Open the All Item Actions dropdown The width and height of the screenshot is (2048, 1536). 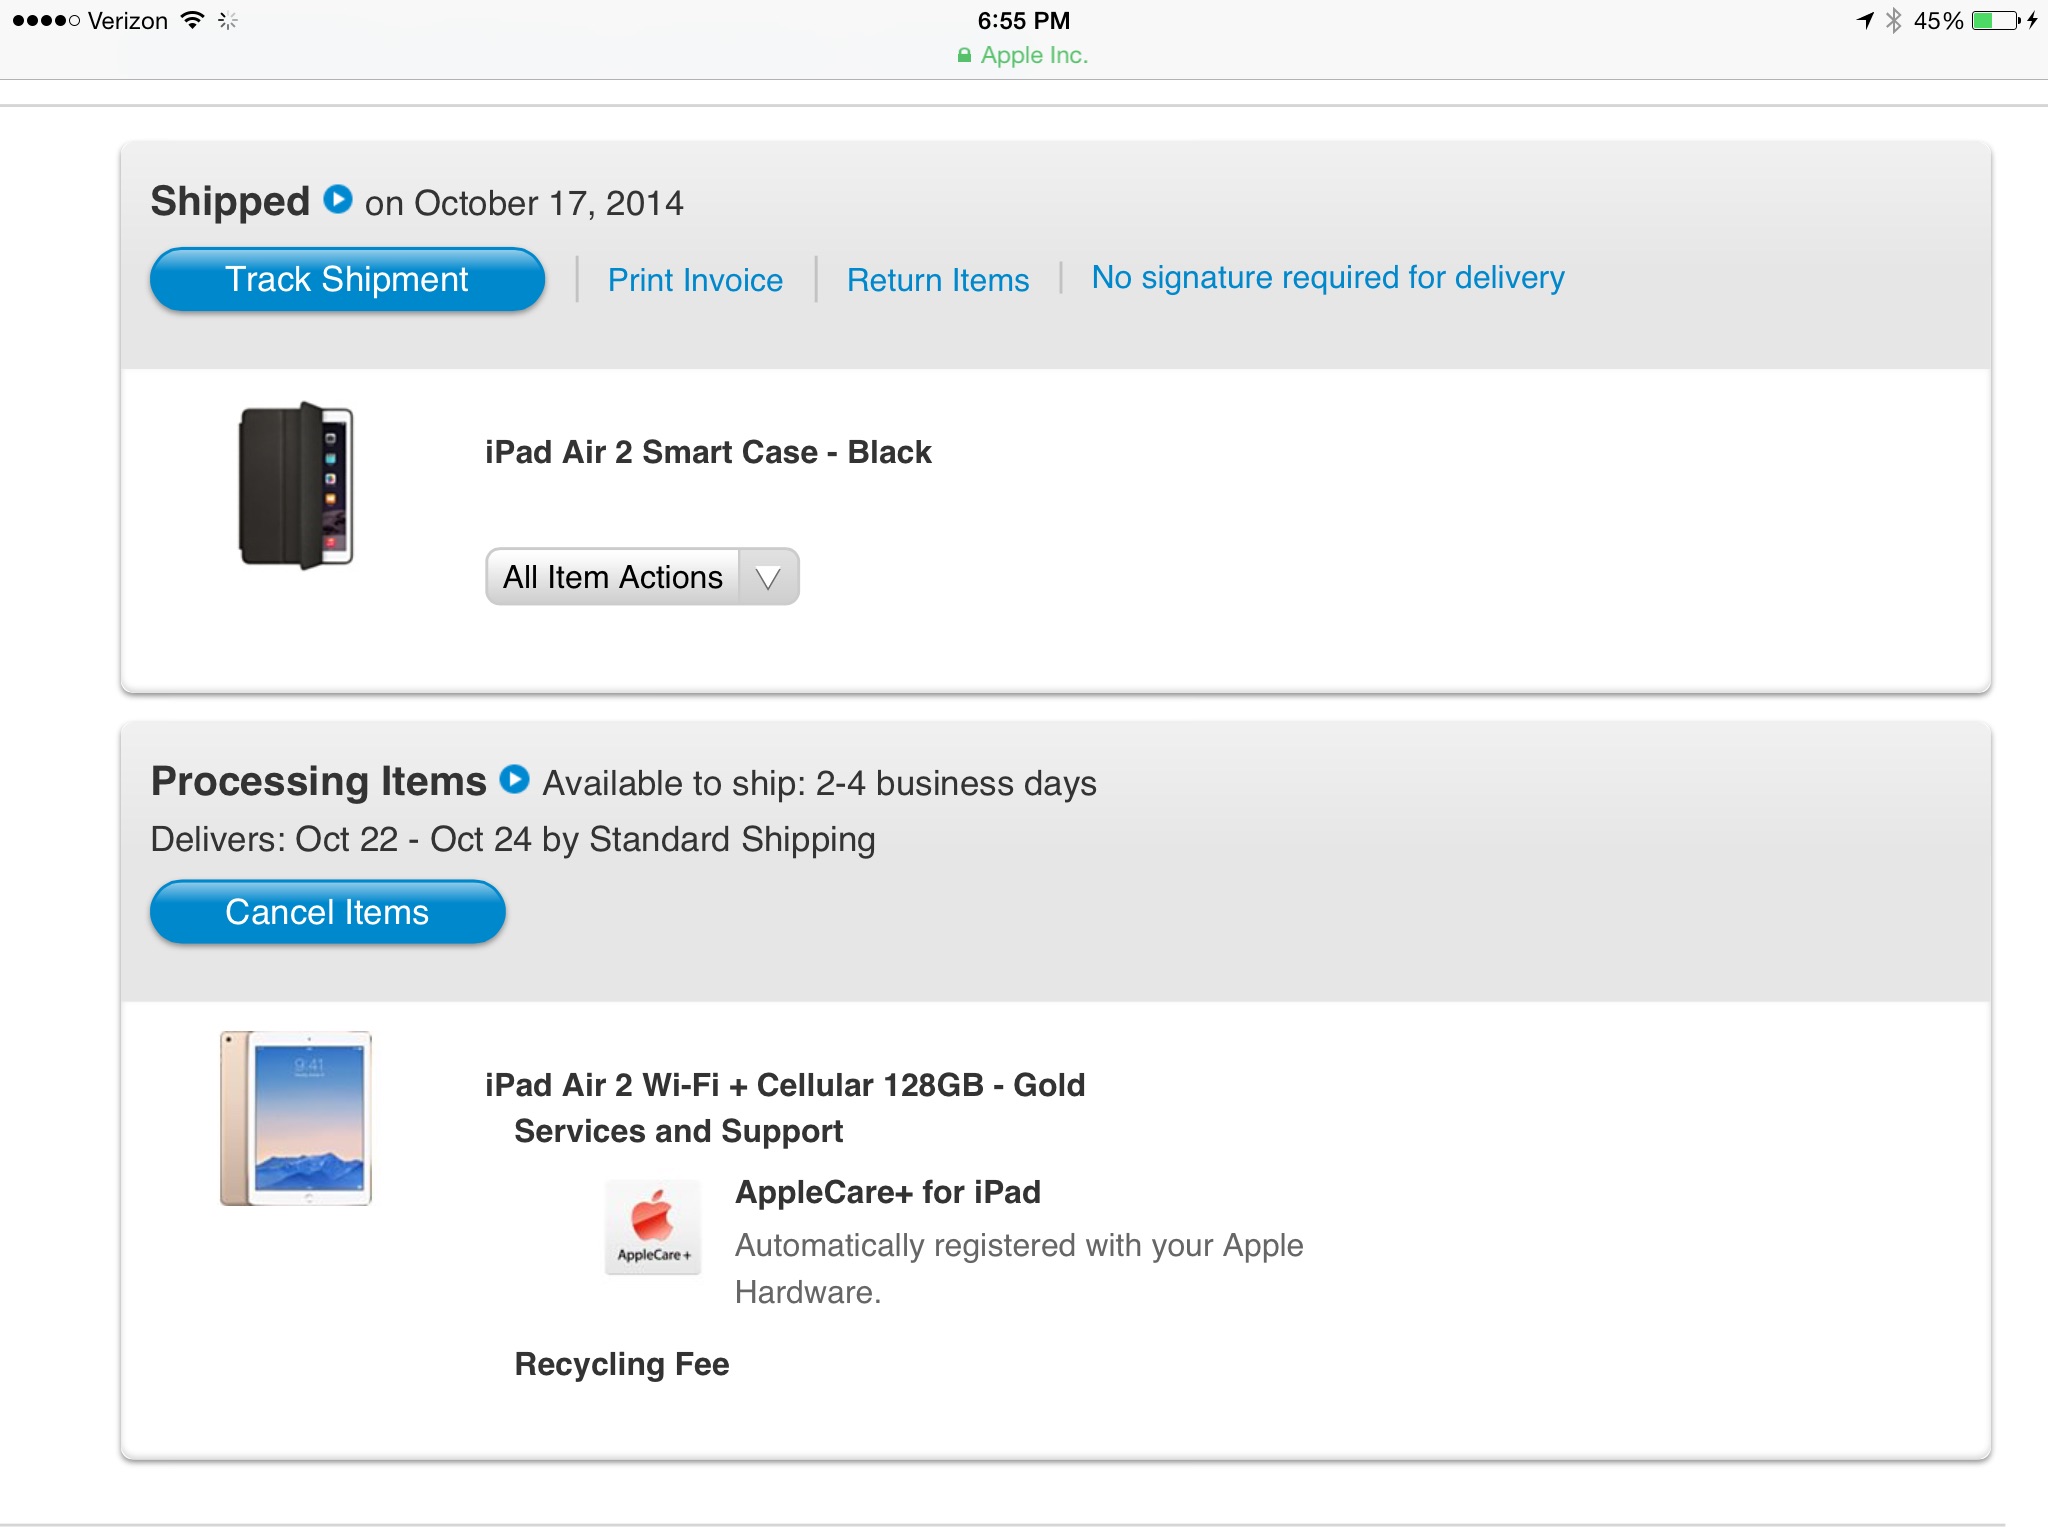pyautogui.click(x=642, y=576)
